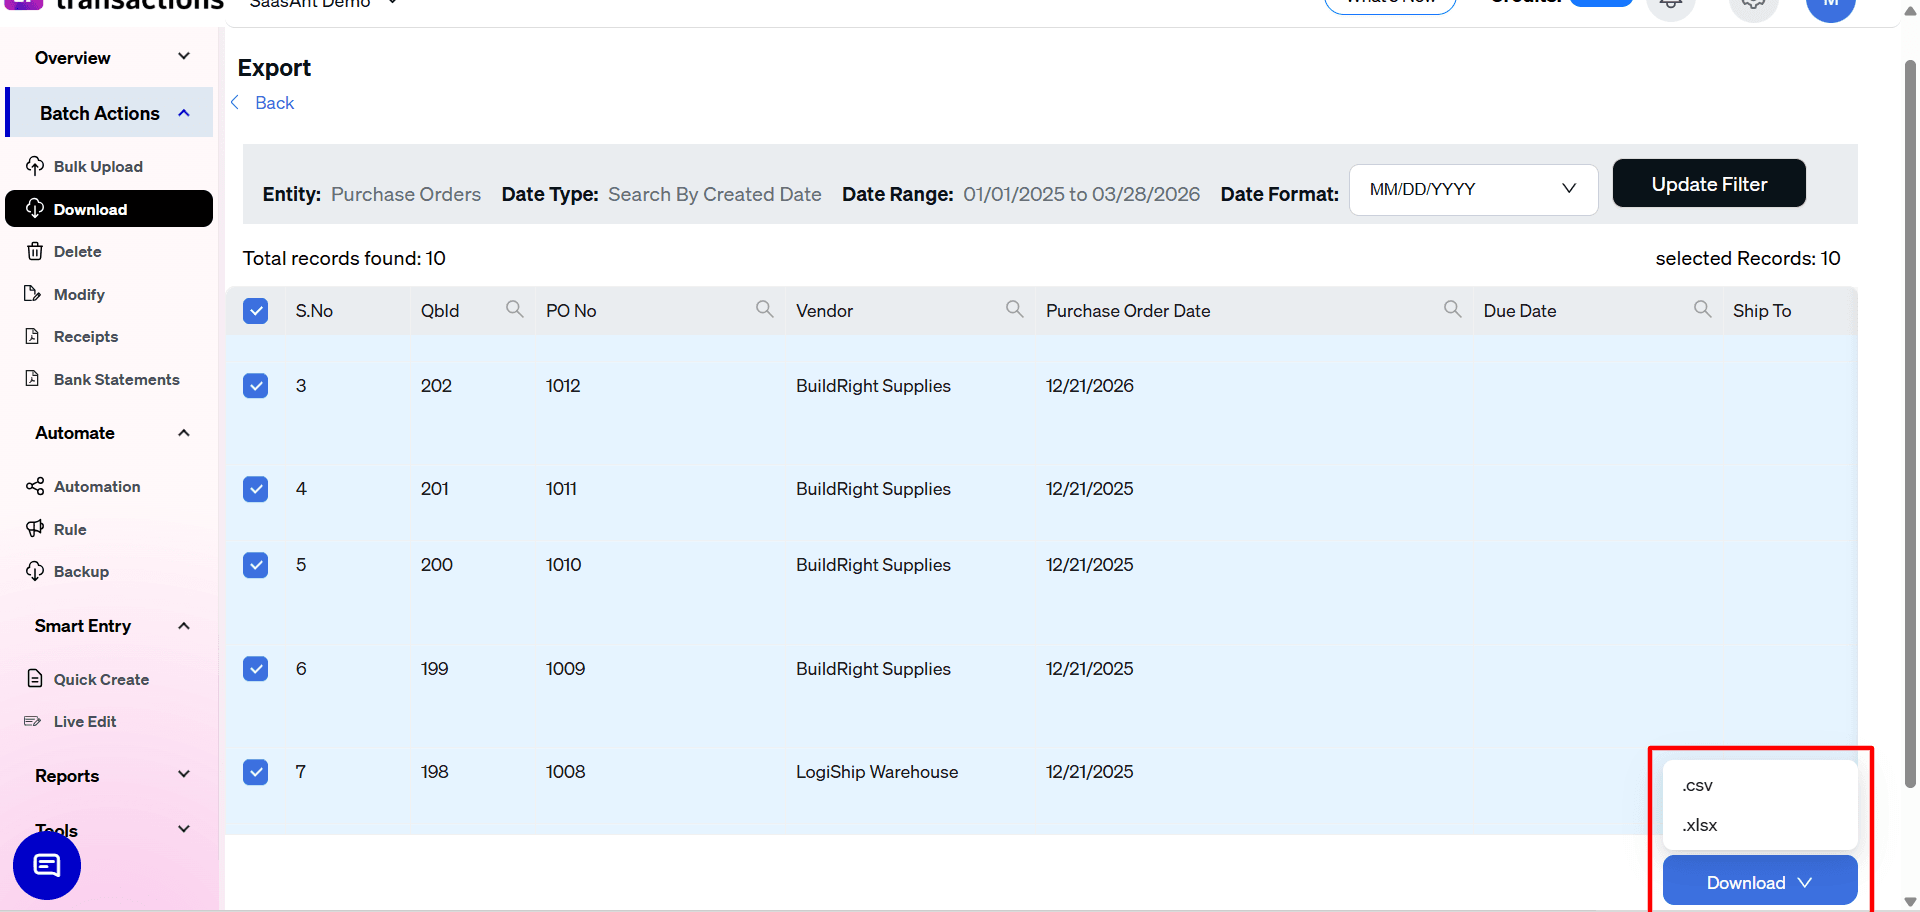
Task: Open the Date Format dropdown
Action: pyautogui.click(x=1472, y=189)
